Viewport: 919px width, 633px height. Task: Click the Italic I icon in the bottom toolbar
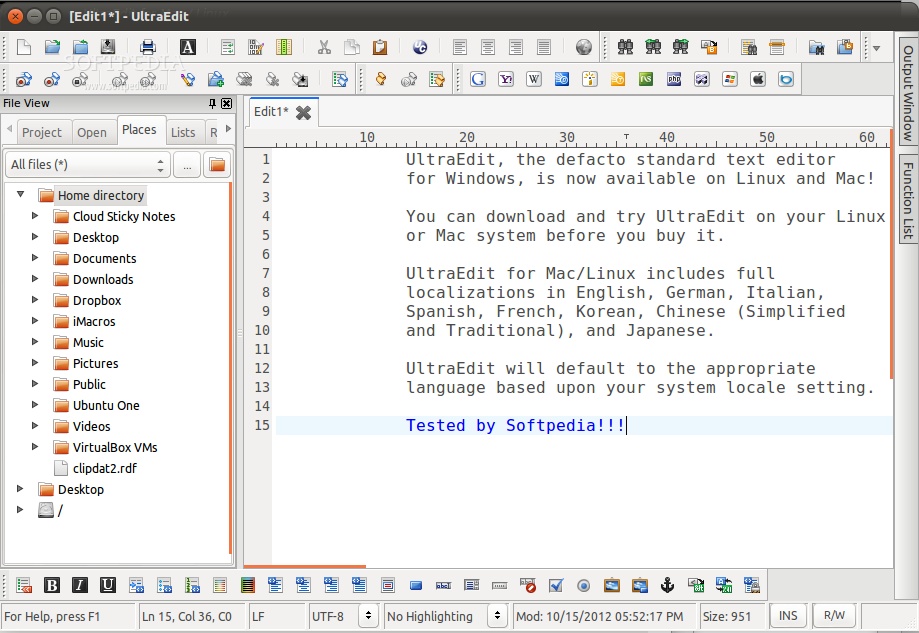[x=80, y=585]
